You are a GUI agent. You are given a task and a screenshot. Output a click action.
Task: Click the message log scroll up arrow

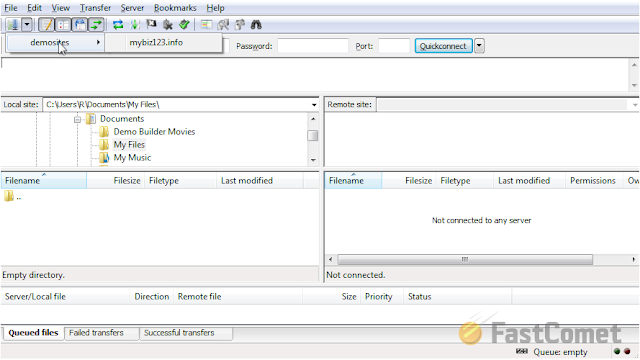(x=634, y=65)
